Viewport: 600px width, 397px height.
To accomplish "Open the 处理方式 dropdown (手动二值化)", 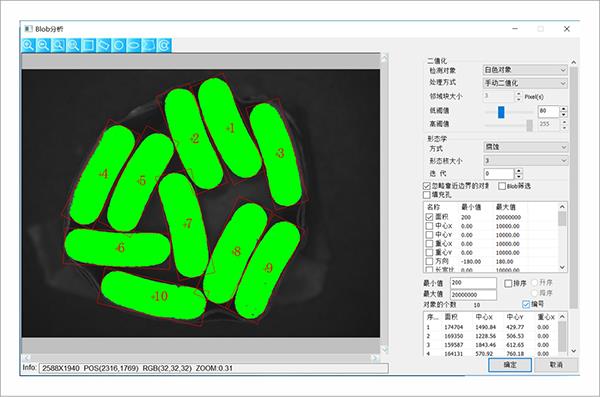I will [525, 83].
